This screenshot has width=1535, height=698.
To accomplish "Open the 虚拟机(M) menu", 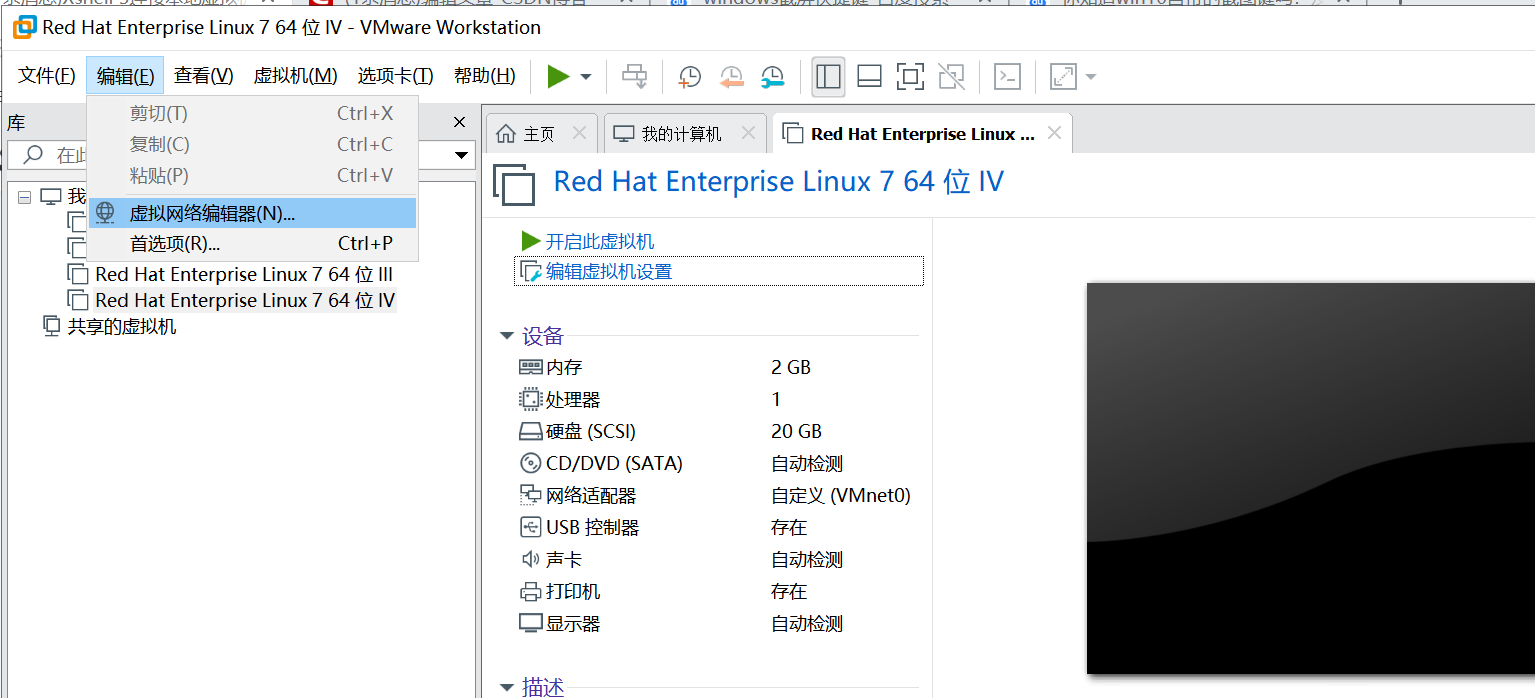I will (x=296, y=76).
